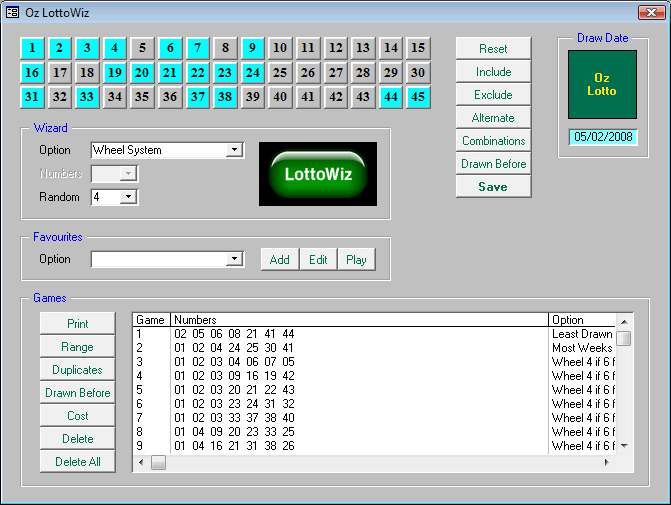Select game row 7 numbers 01 02 03 33
The width and height of the screenshot is (671, 505).
(235, 418)
